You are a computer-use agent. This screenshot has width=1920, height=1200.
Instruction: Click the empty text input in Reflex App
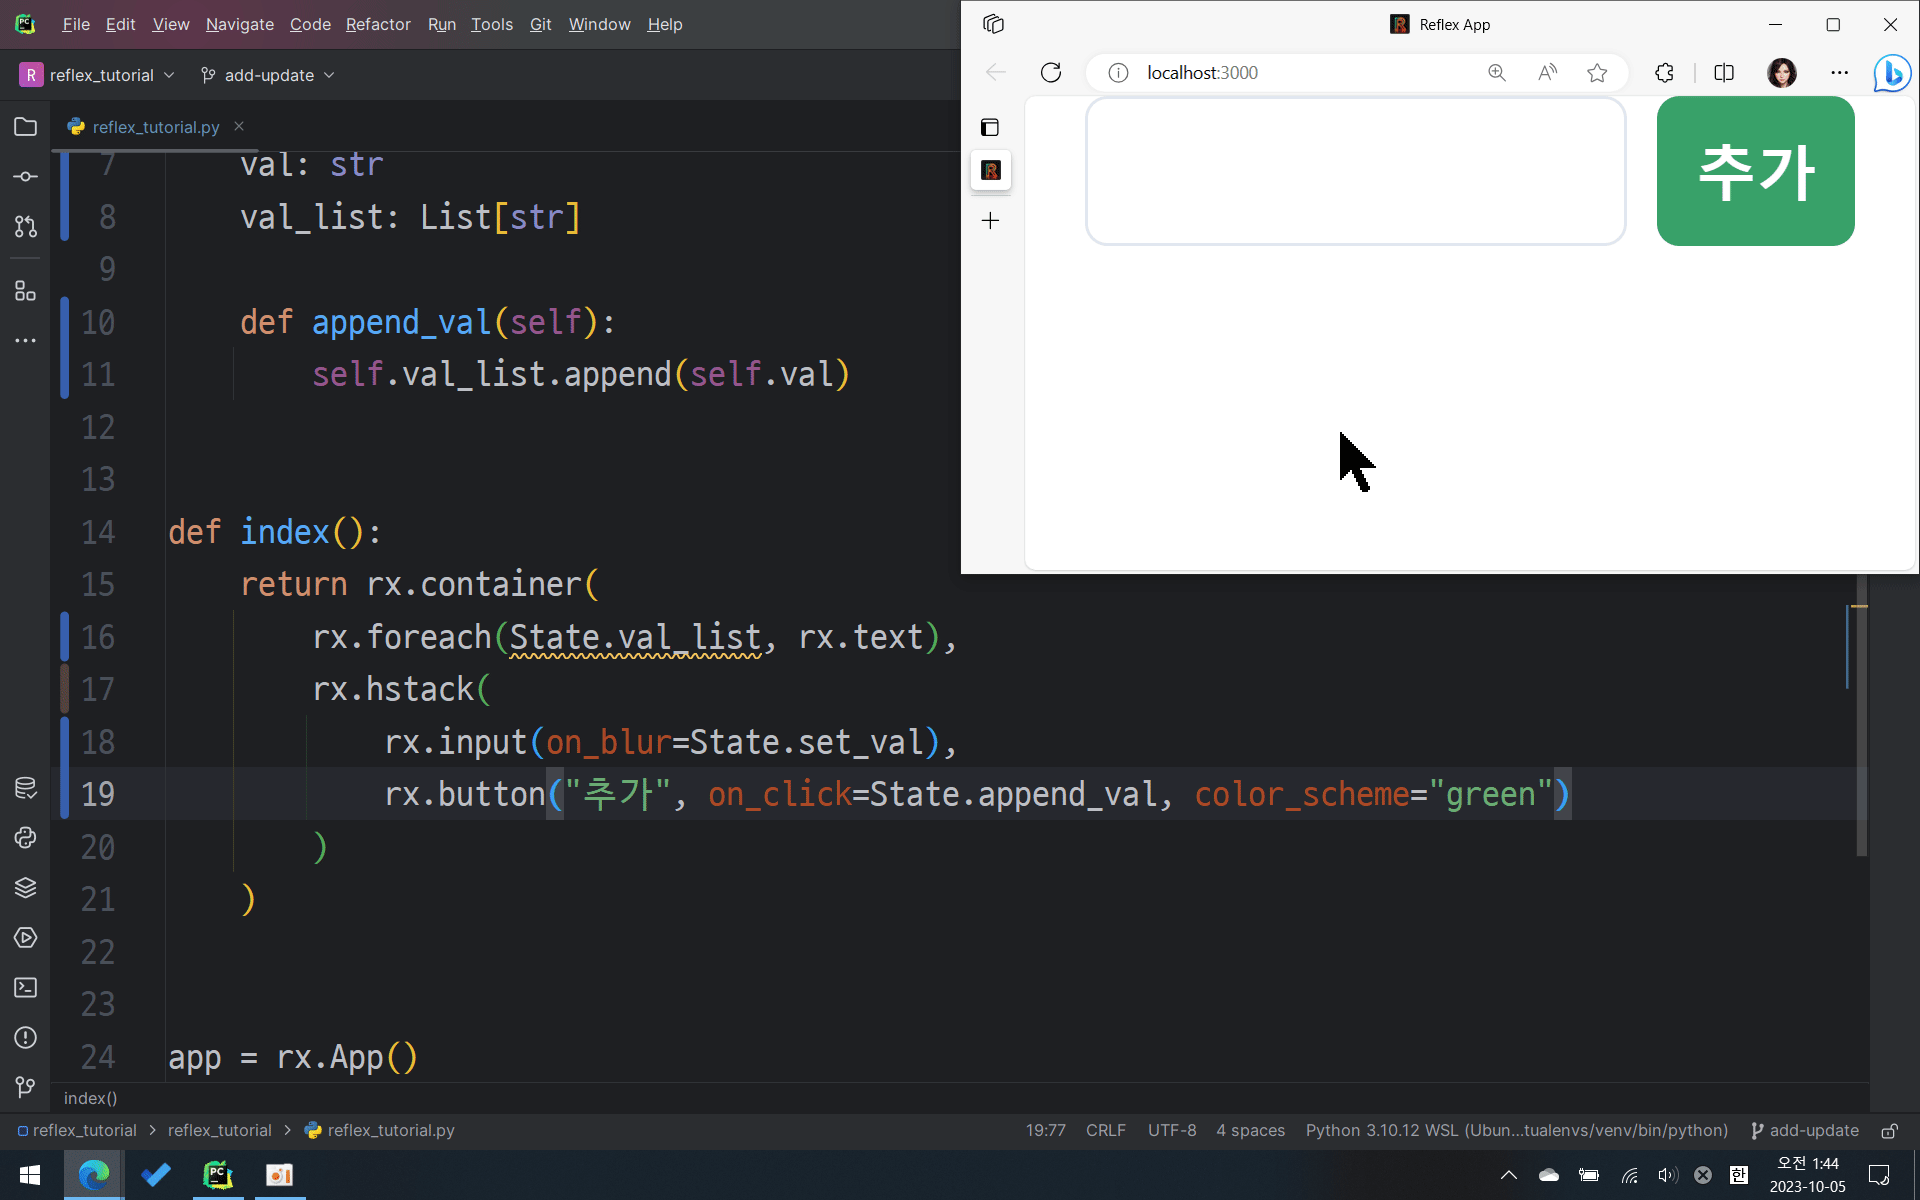pos(1355,171)
